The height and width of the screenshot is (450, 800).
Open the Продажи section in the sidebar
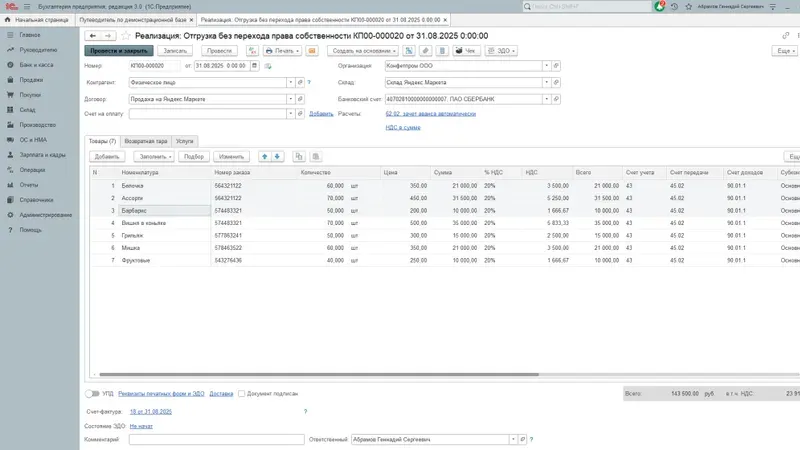coord(30,79)
